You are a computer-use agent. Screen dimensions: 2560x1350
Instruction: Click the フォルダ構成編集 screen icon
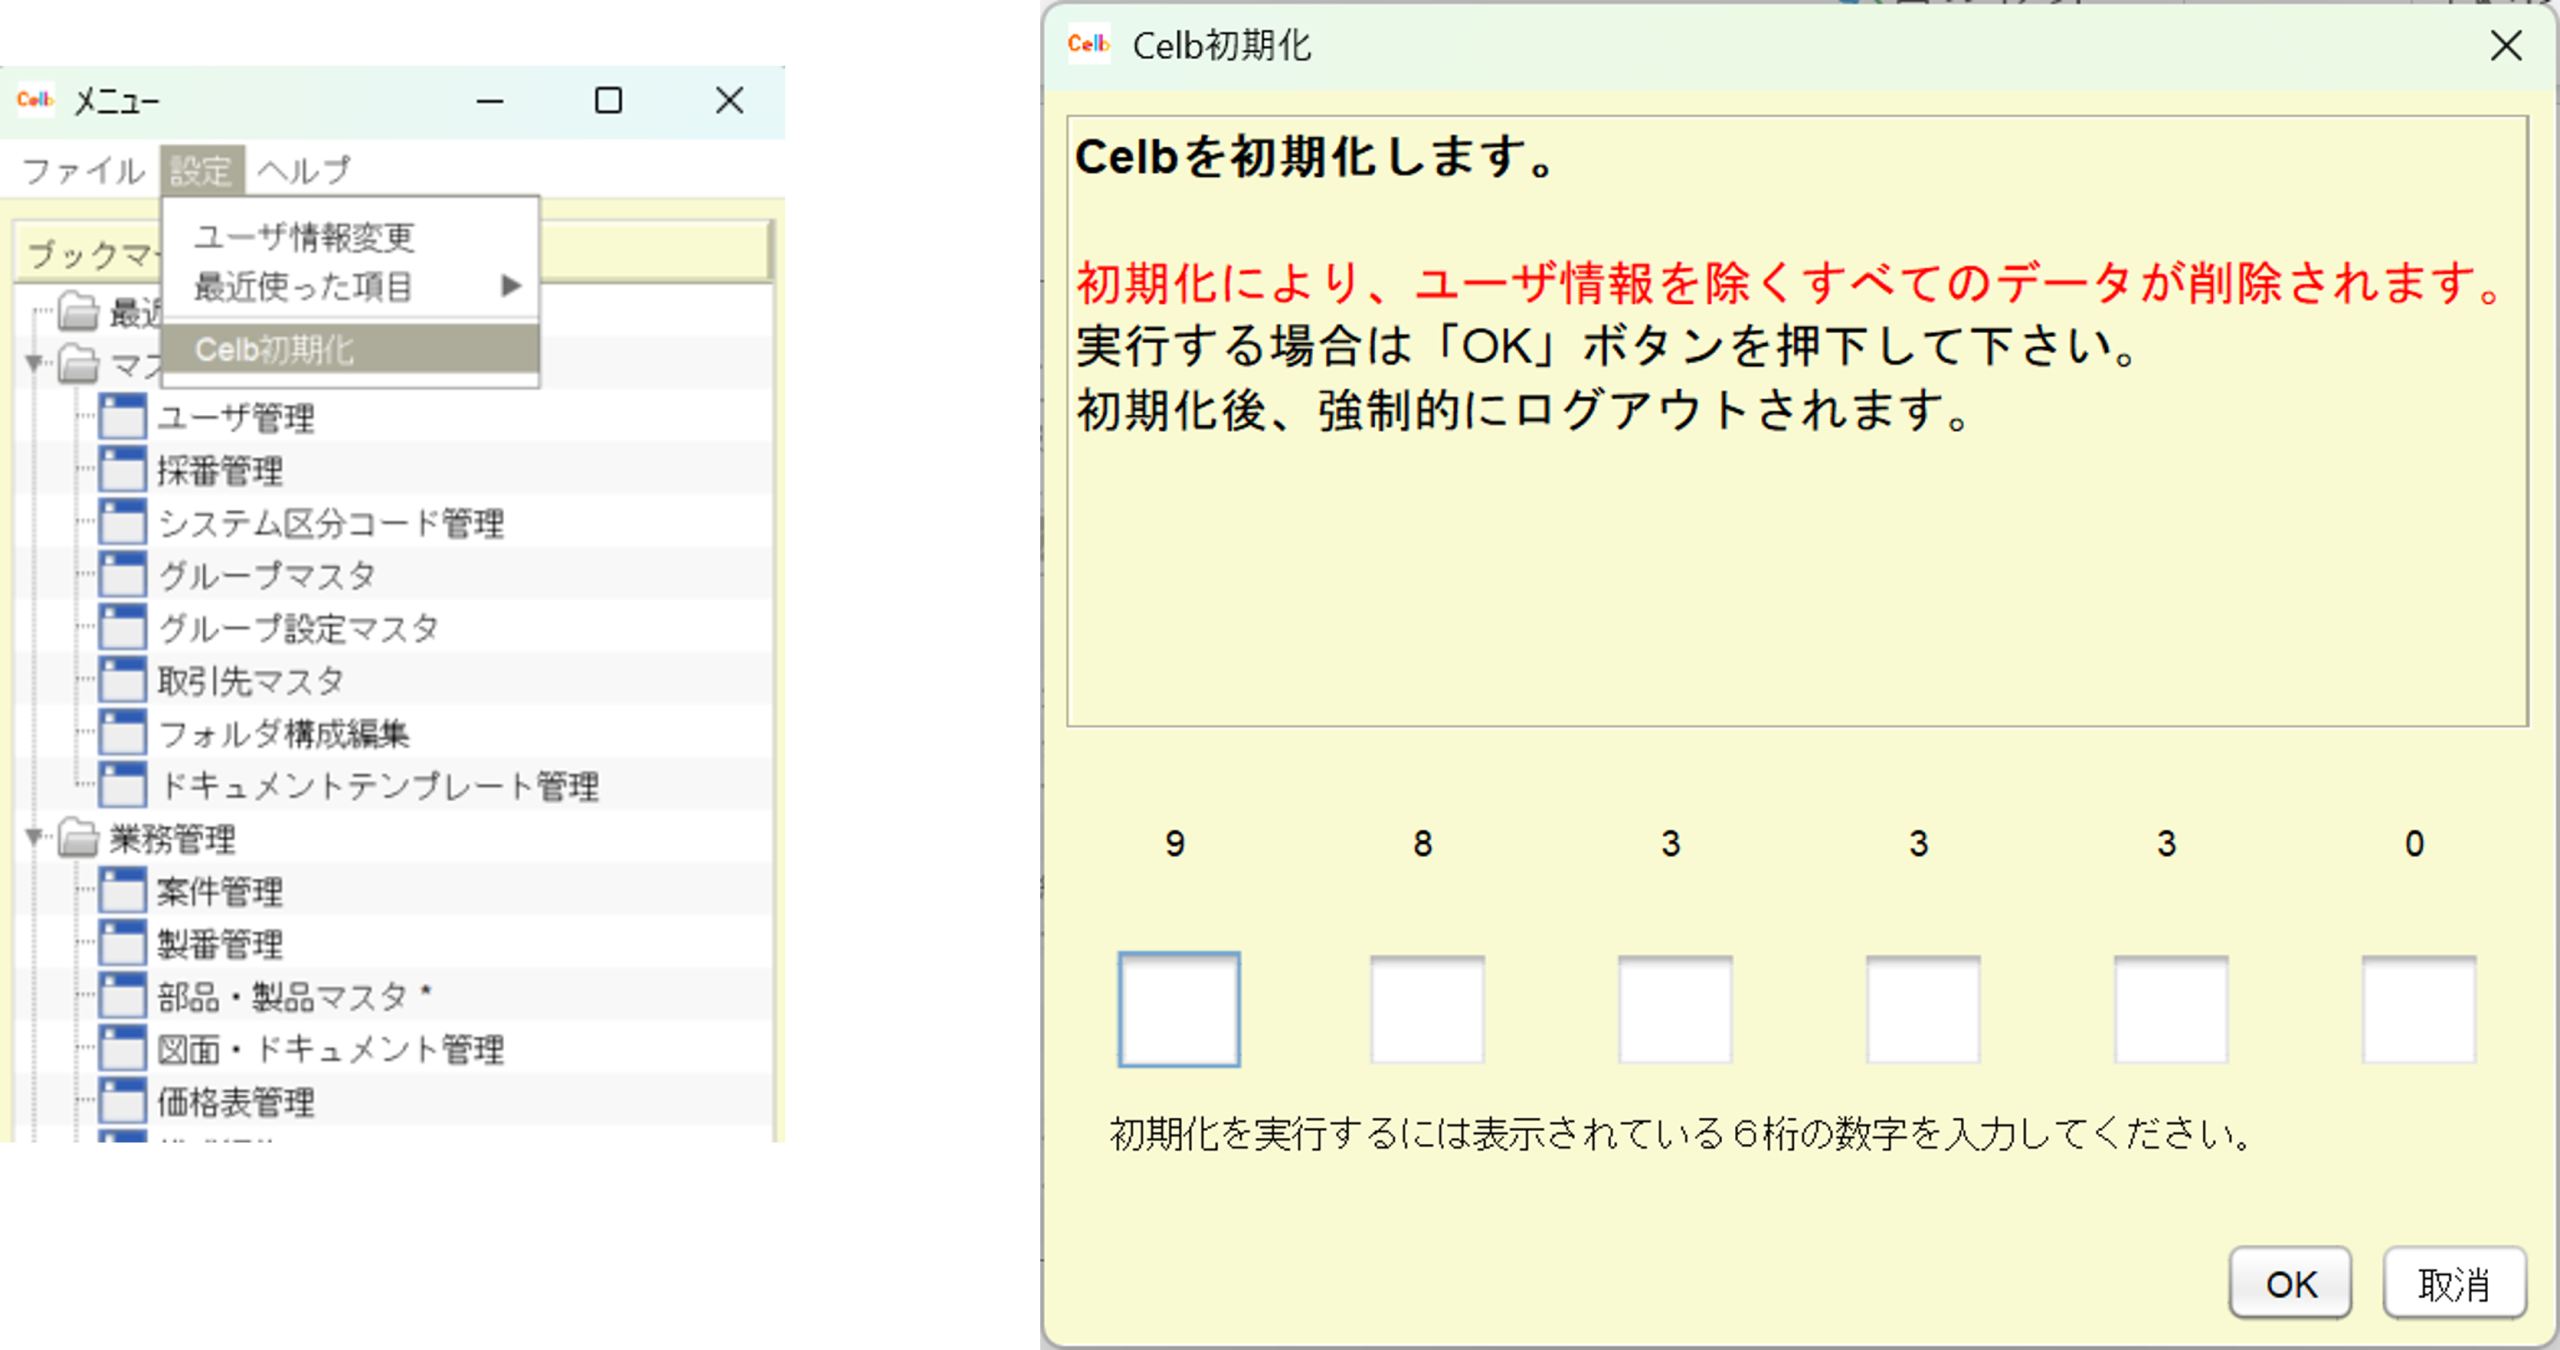(x=123, y=733)
